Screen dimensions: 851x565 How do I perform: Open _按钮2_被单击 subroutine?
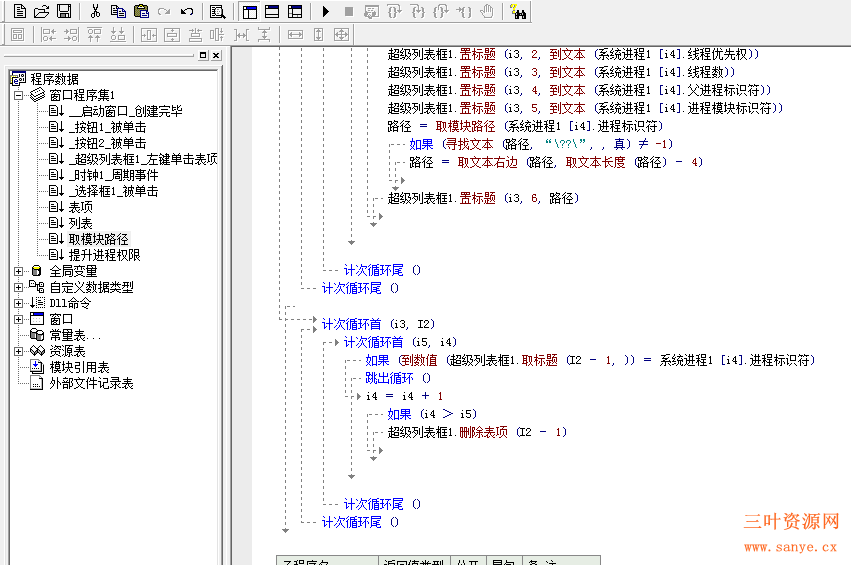[107, 143]
